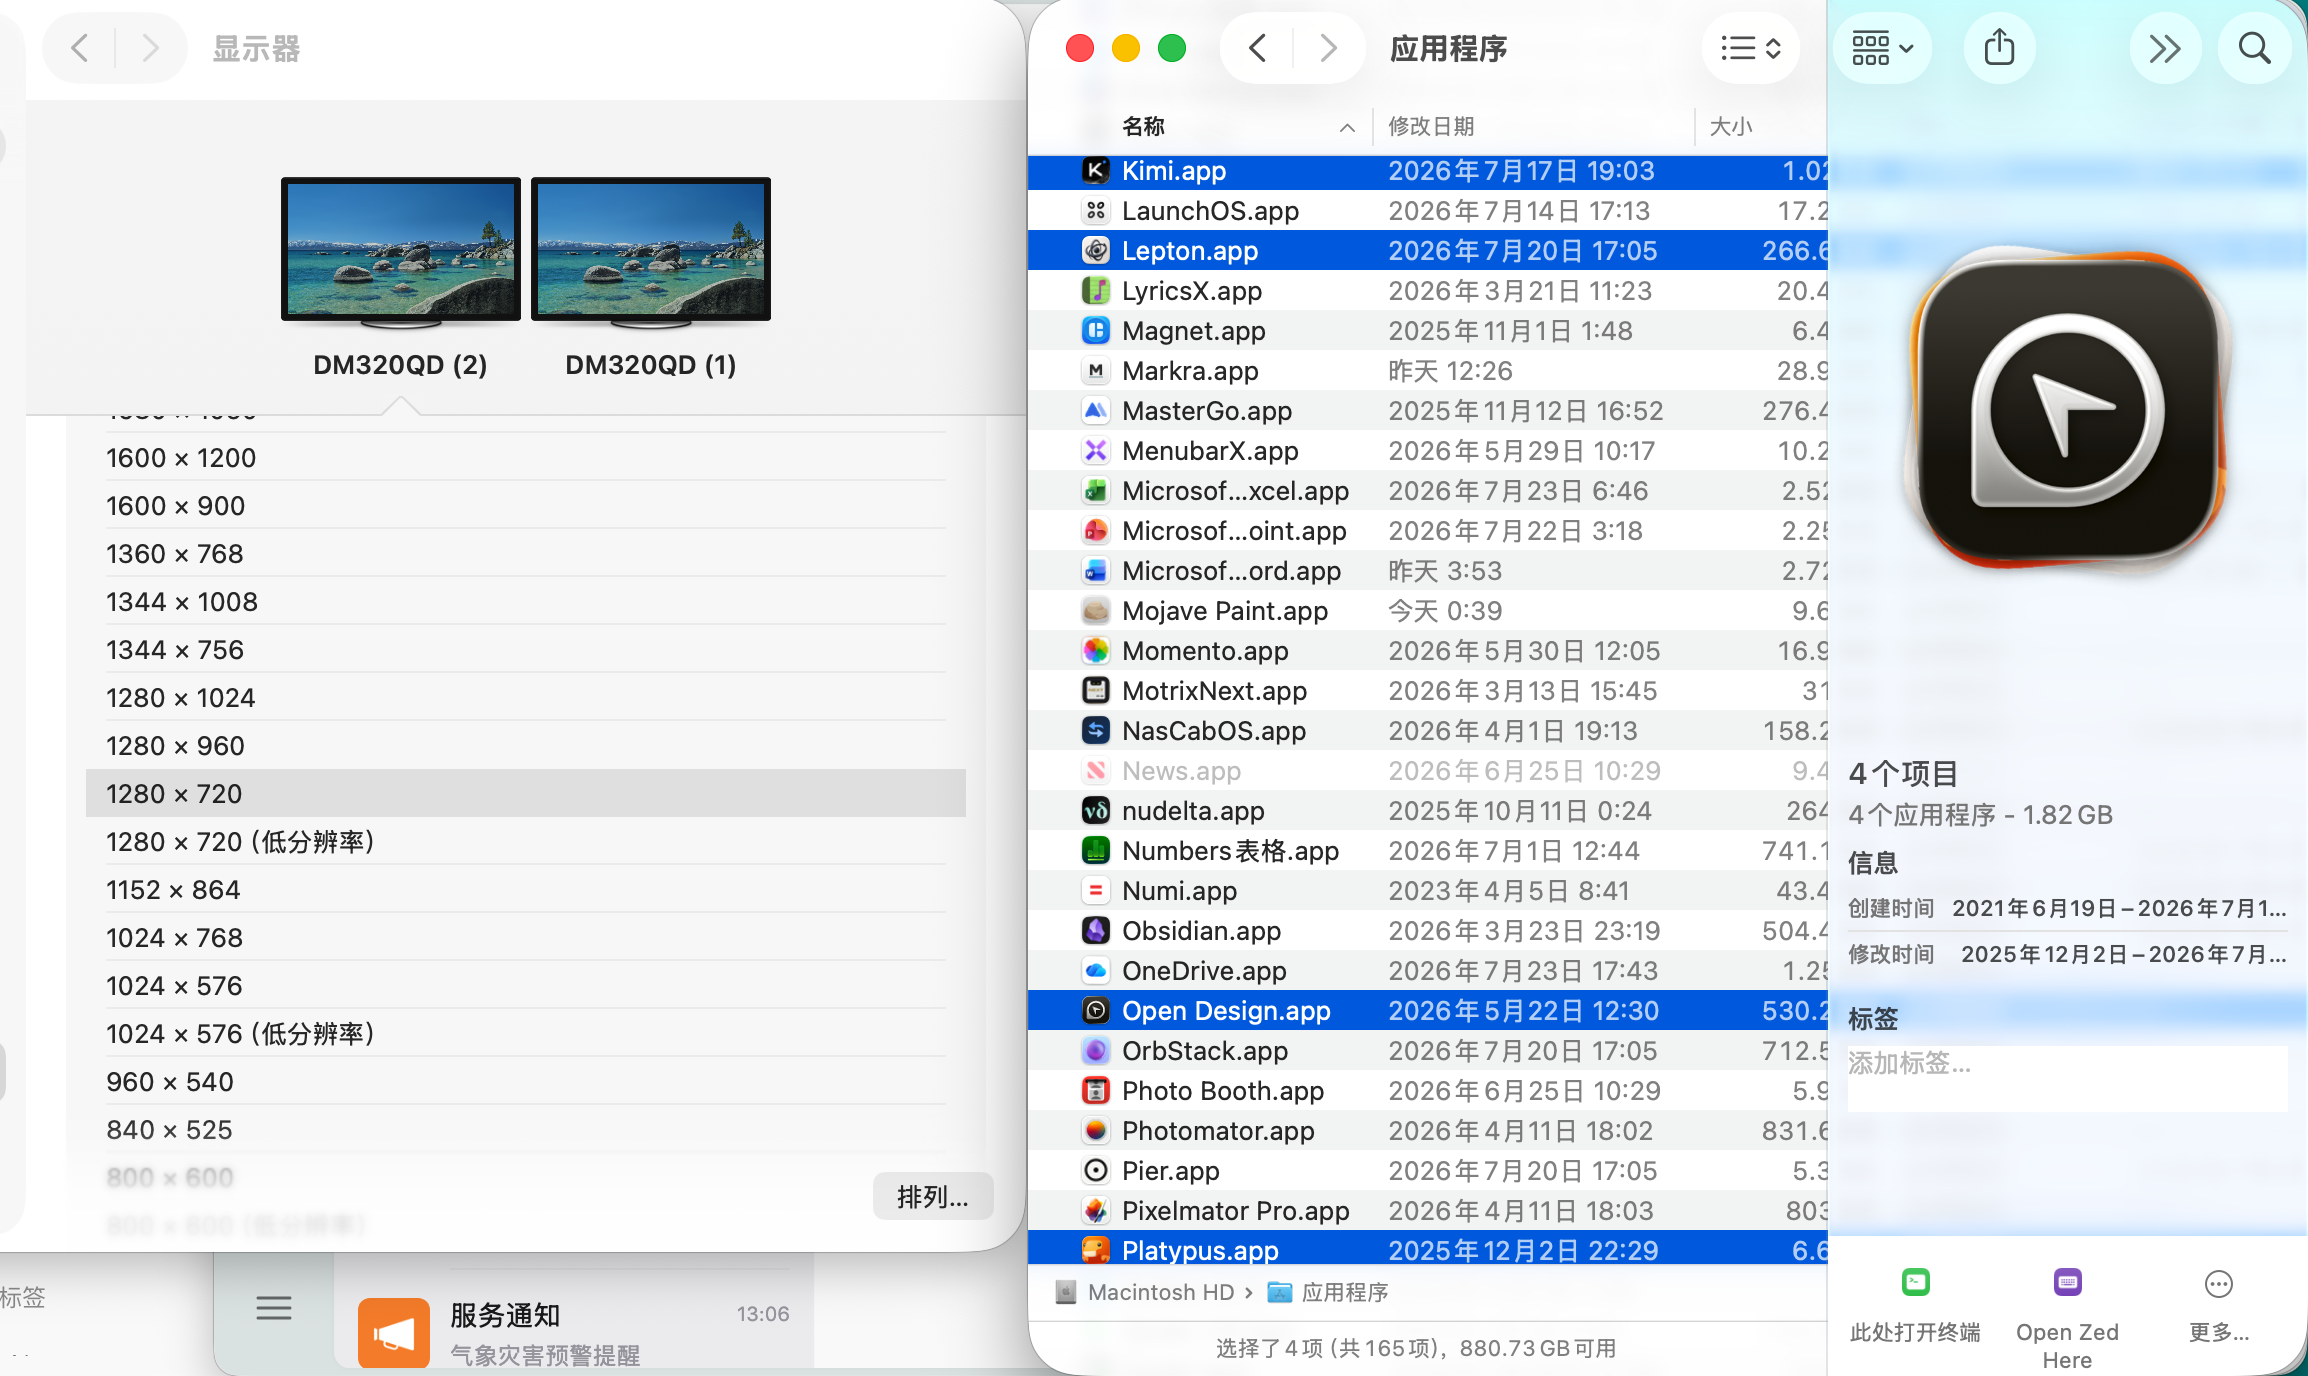Select the Magnet.app icon

tap(1096, 331)
